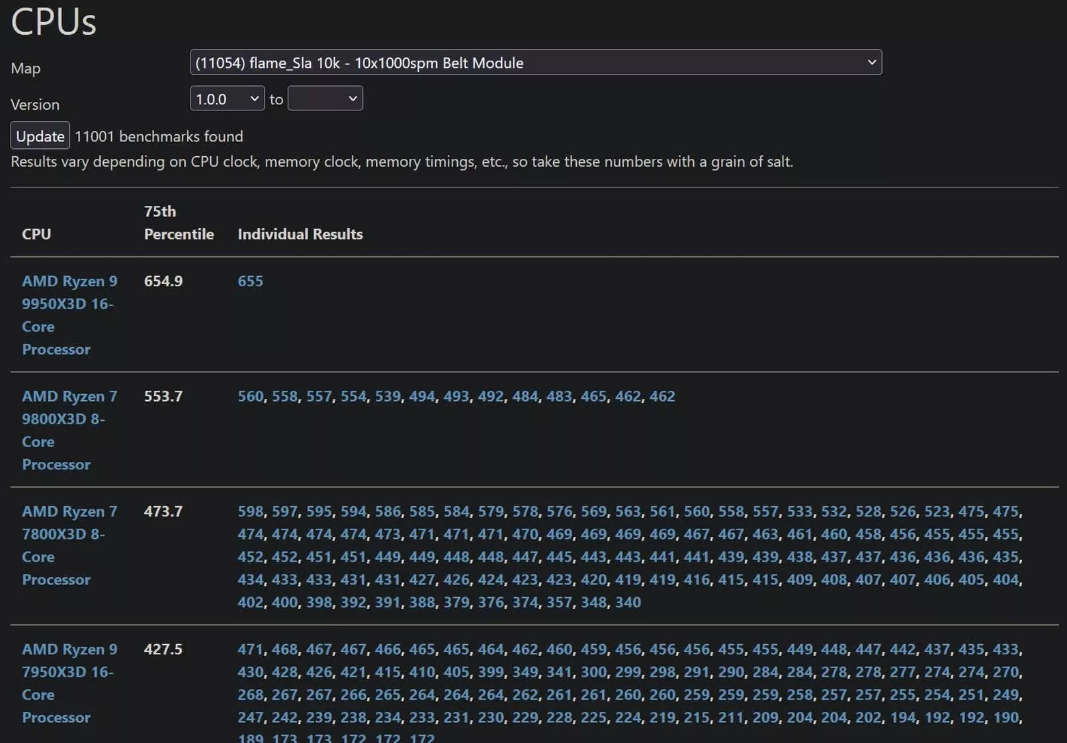Screen dimensions: 1067x743
Task: Open the 595 result in the 7800X3D row
Action: pyautogui.click(x=319, y=511)
